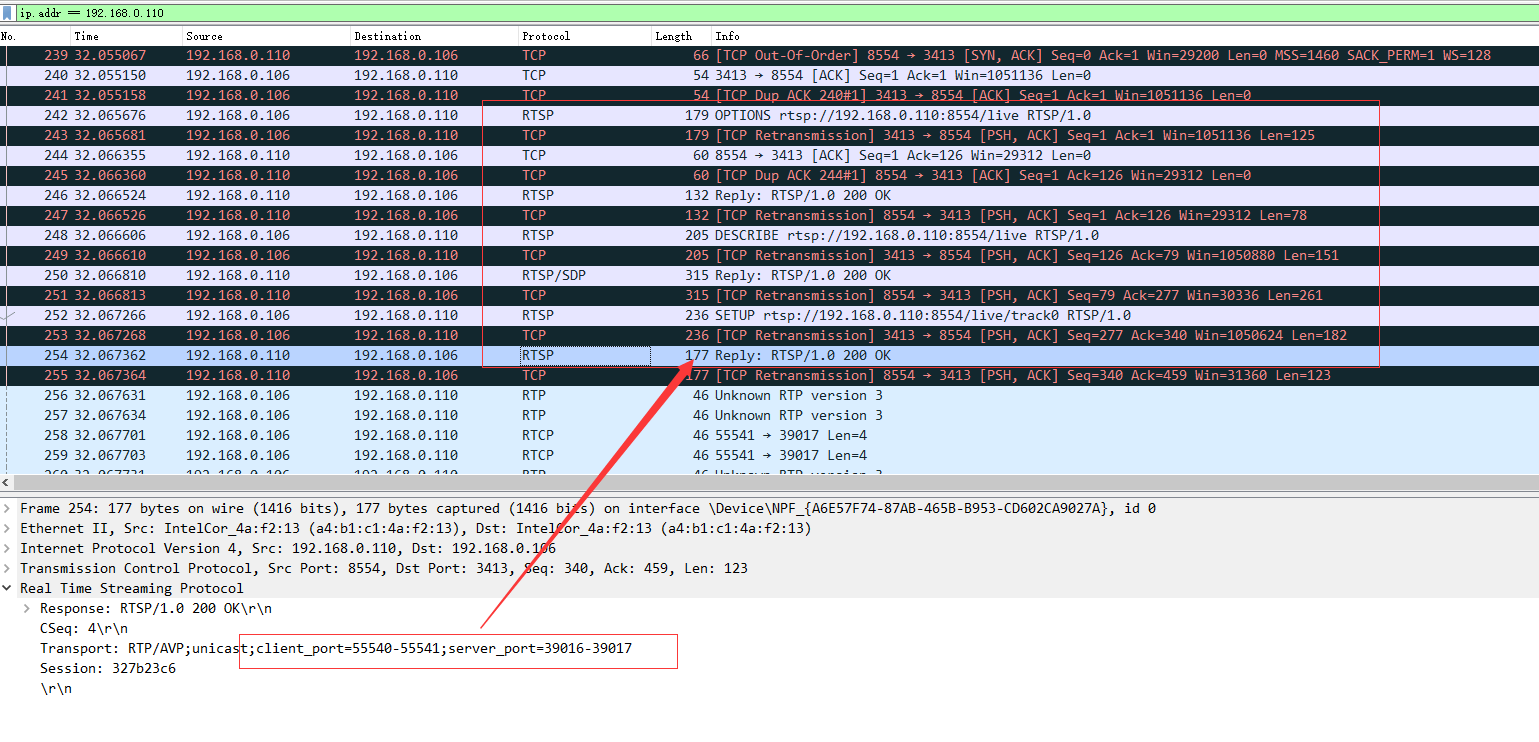
Task: Select packet 250 RTSP/SDP reply row
Action: [x=769, y=275]
